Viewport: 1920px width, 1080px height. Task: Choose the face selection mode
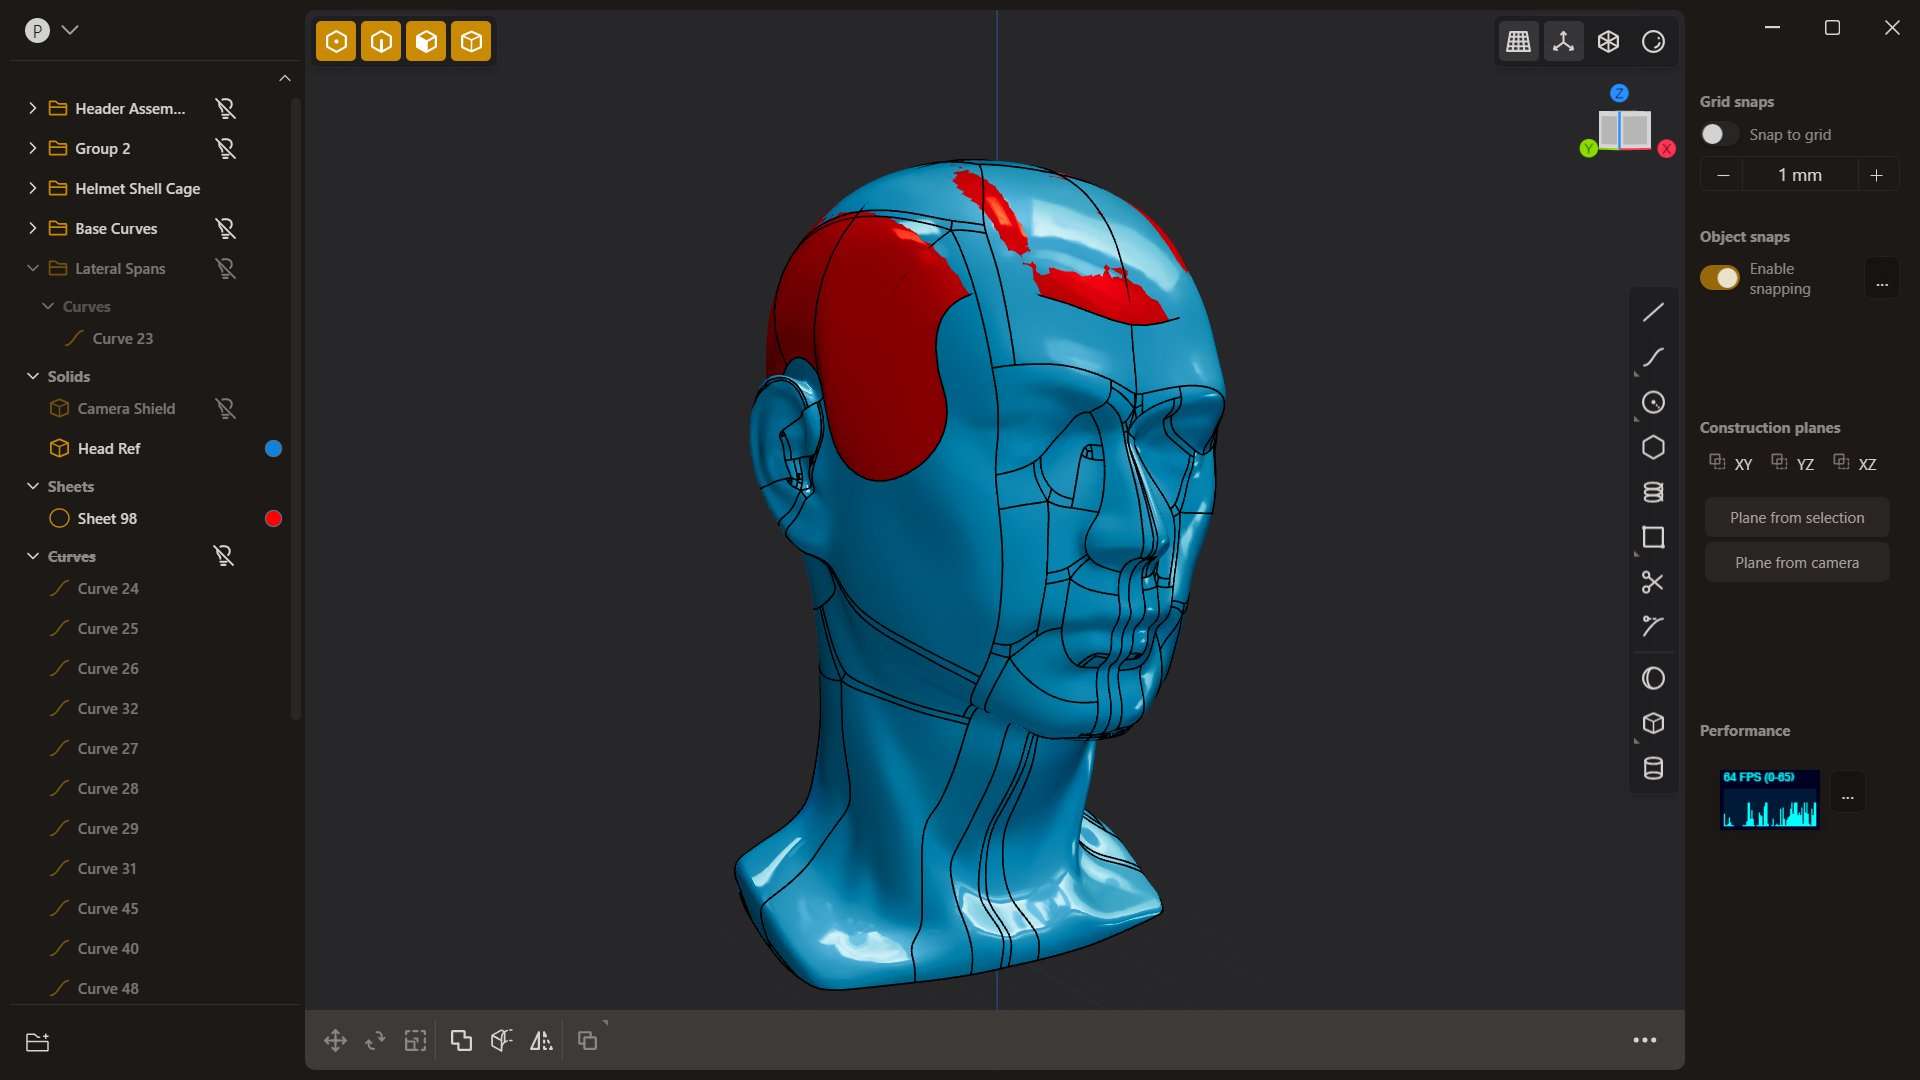coord(426,42)
